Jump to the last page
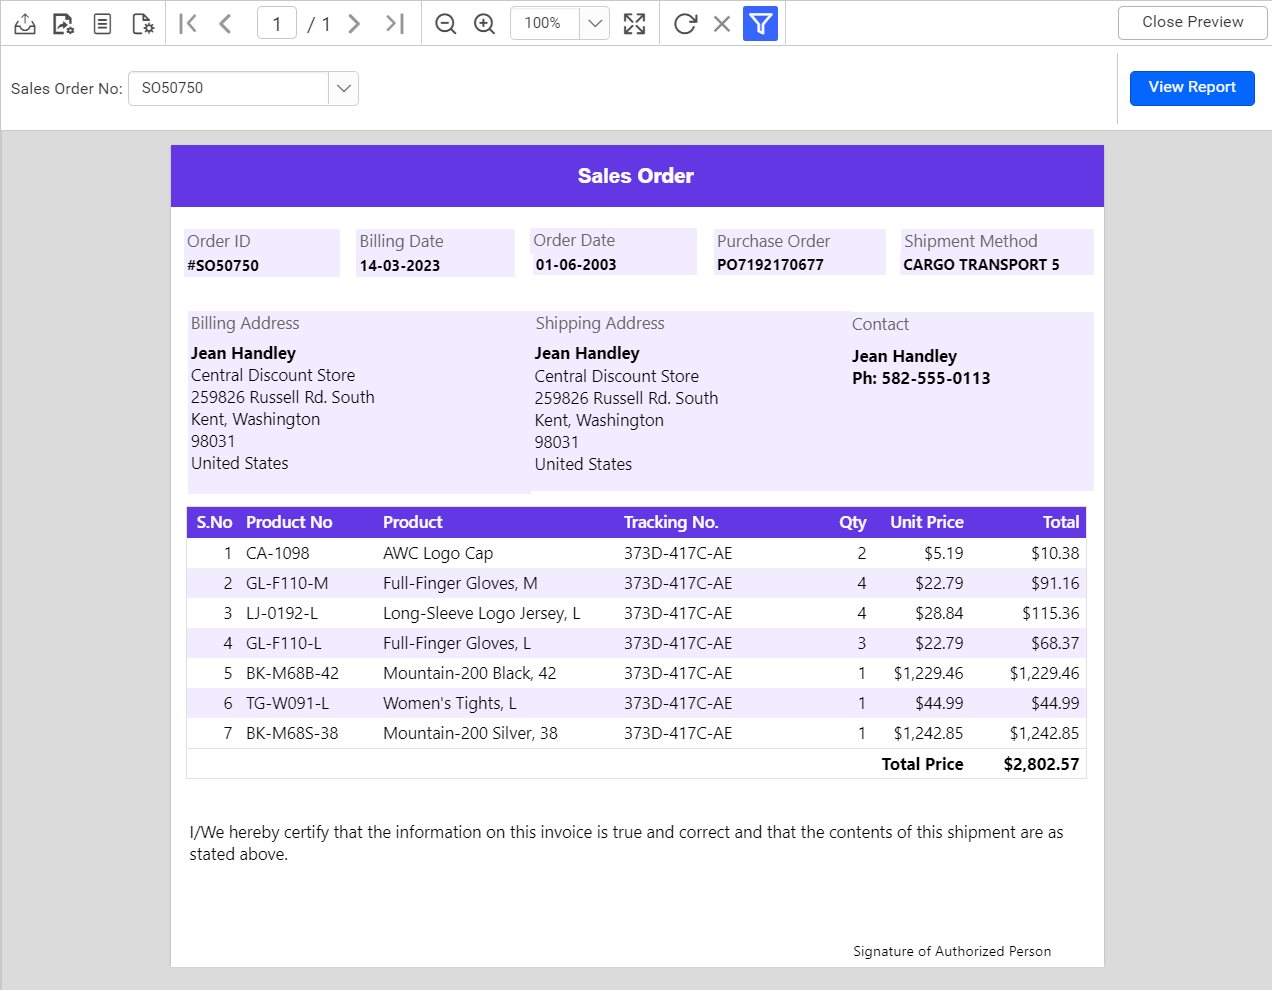 tap(395, 23)
